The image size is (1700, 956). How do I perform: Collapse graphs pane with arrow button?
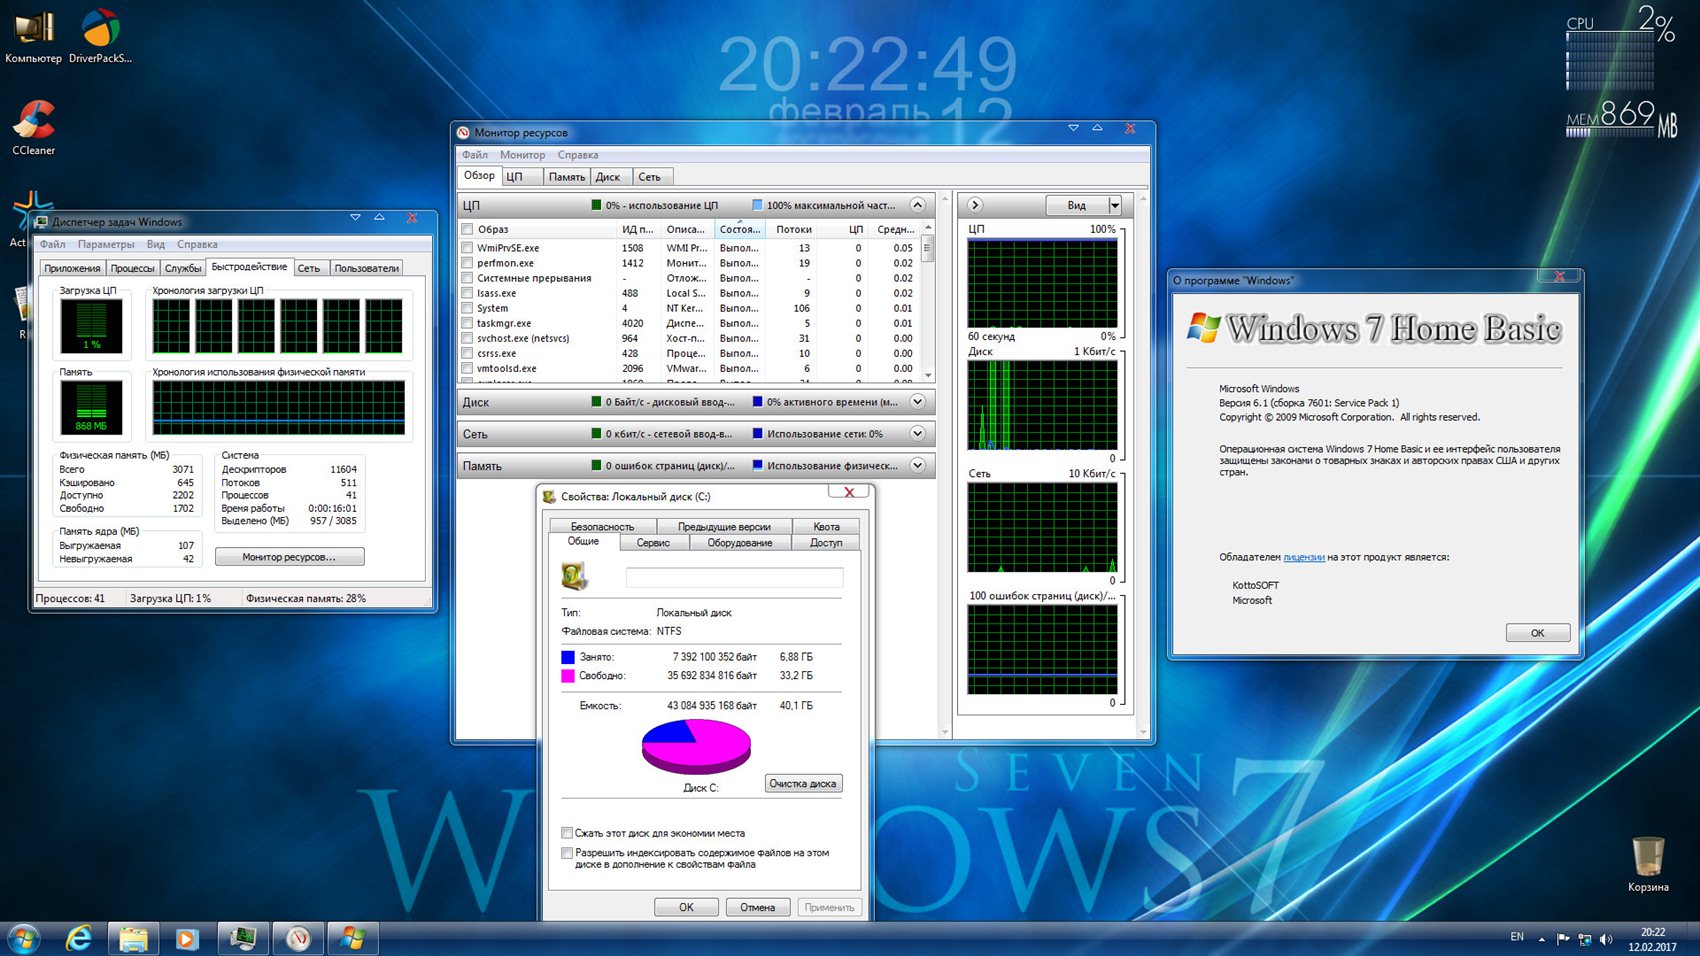coord(975,205)
